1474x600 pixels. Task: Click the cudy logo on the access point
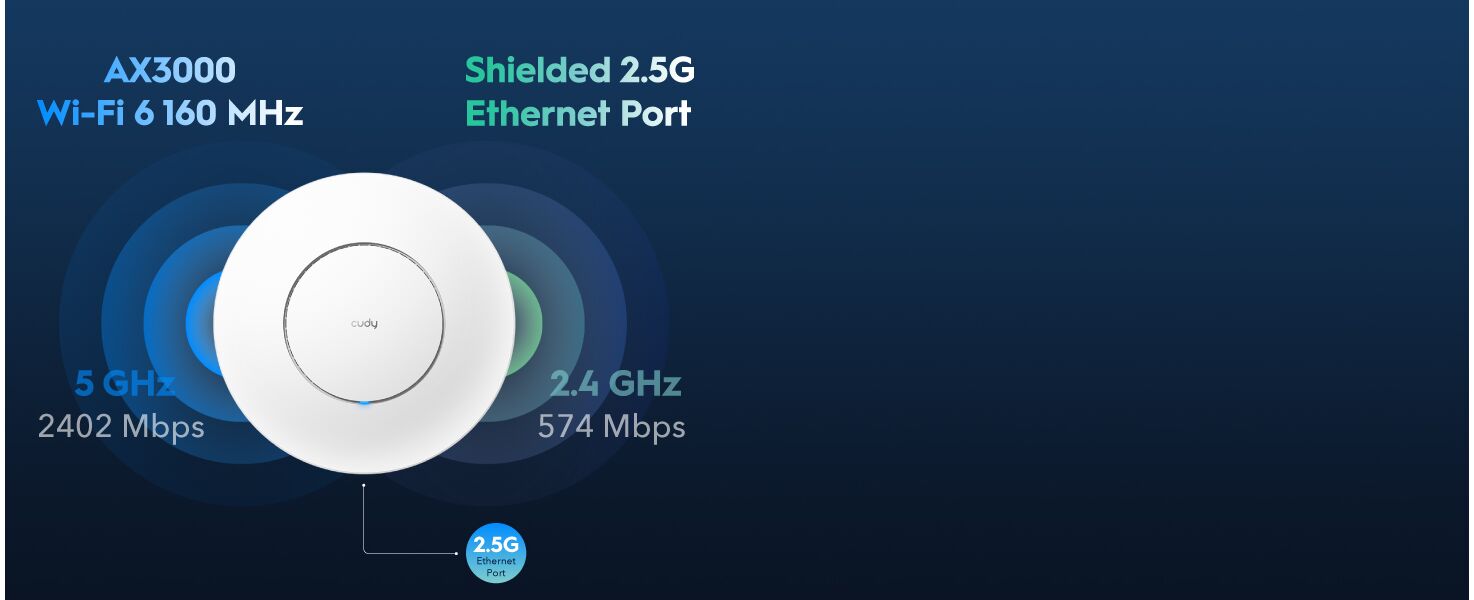[364, 324]
